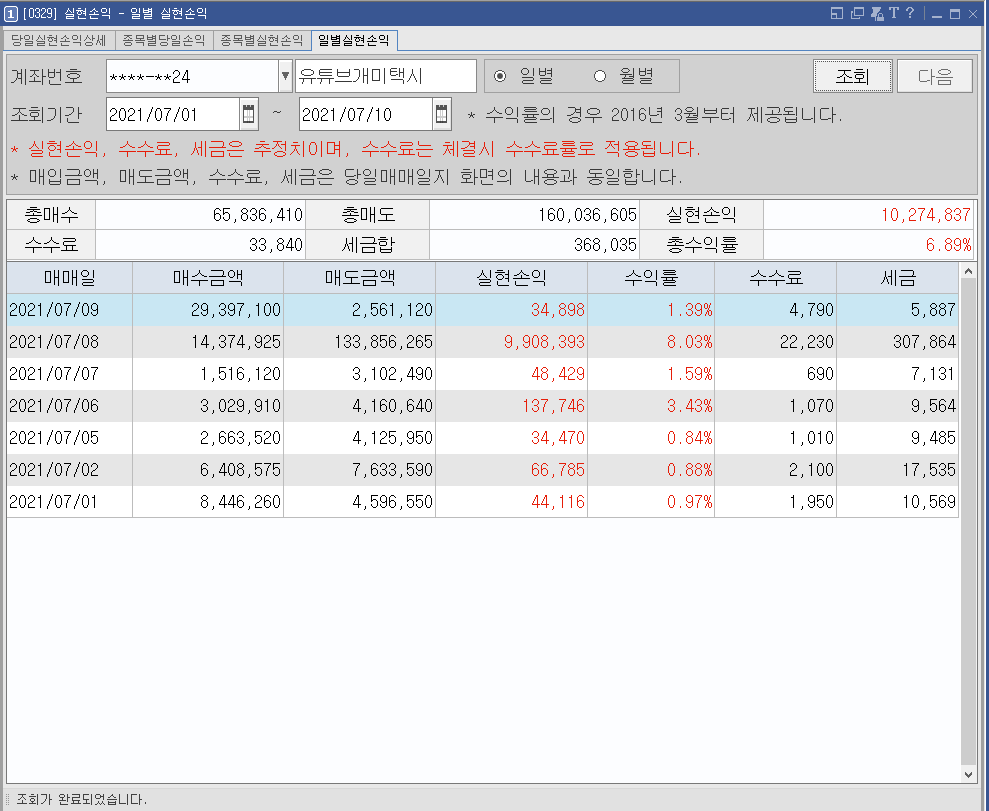Open the end date calendar picker

tap(442, 114)
